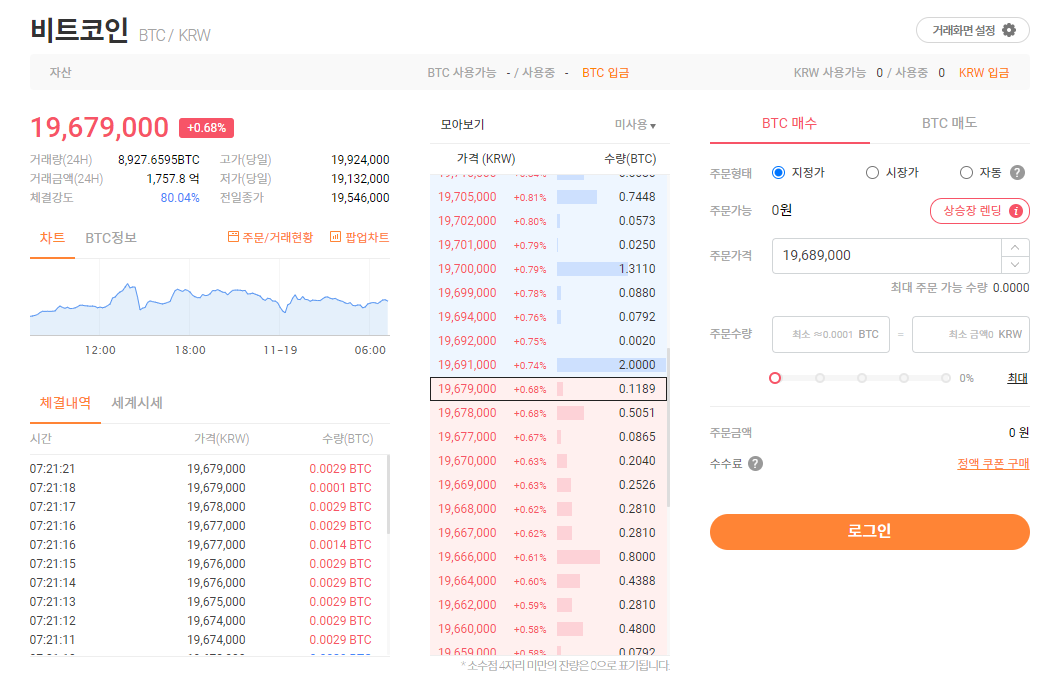Open trading screen settings gear icon
Viewport: 1052px width, 695px height.
click(1008, 30)
